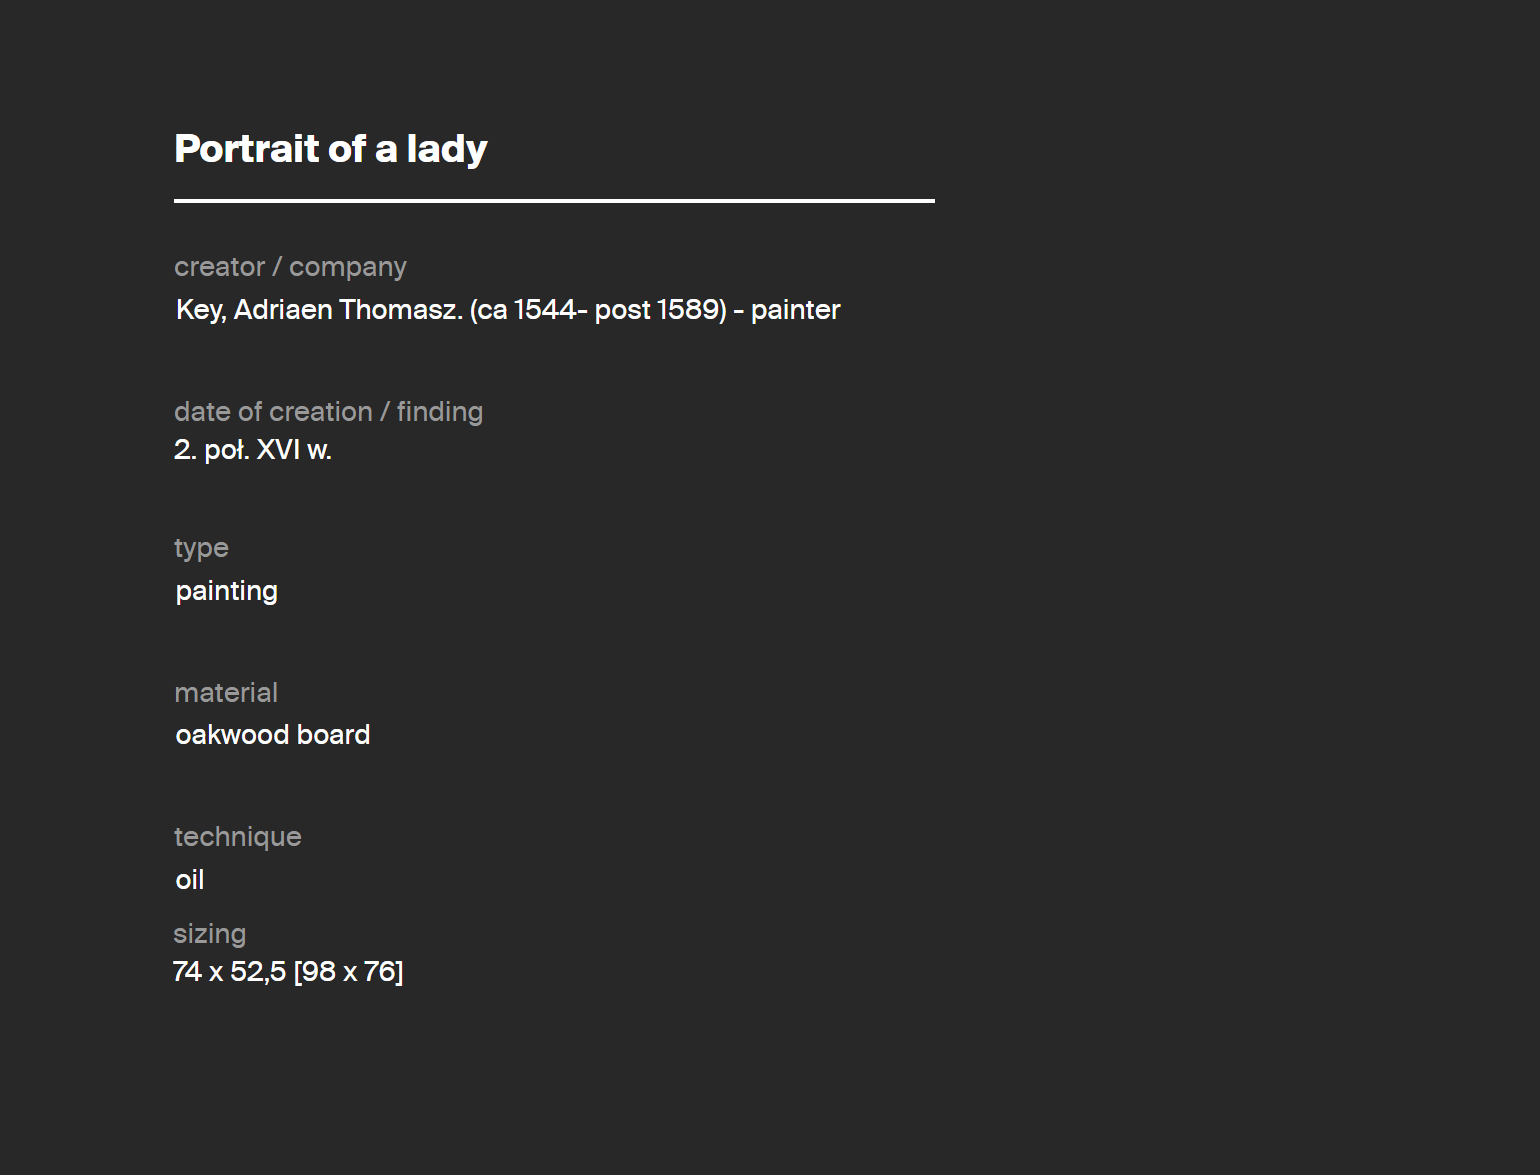Click the 1544 birth year in creator line

pos(545,310)
